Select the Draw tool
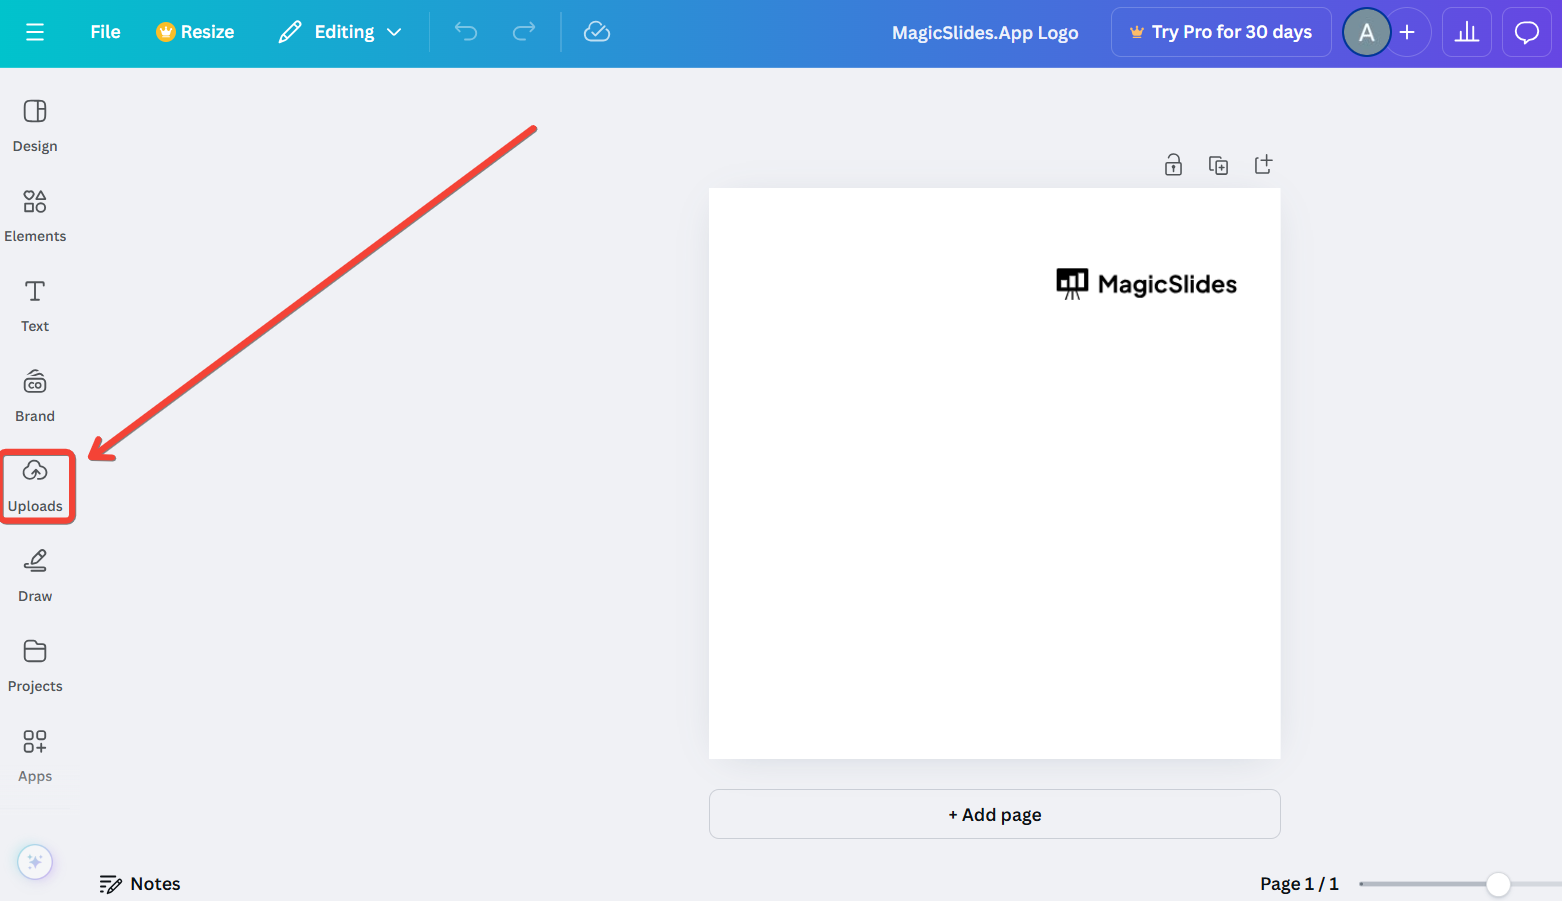This screenshot has height=901, width=1562. tap(35, 576)
